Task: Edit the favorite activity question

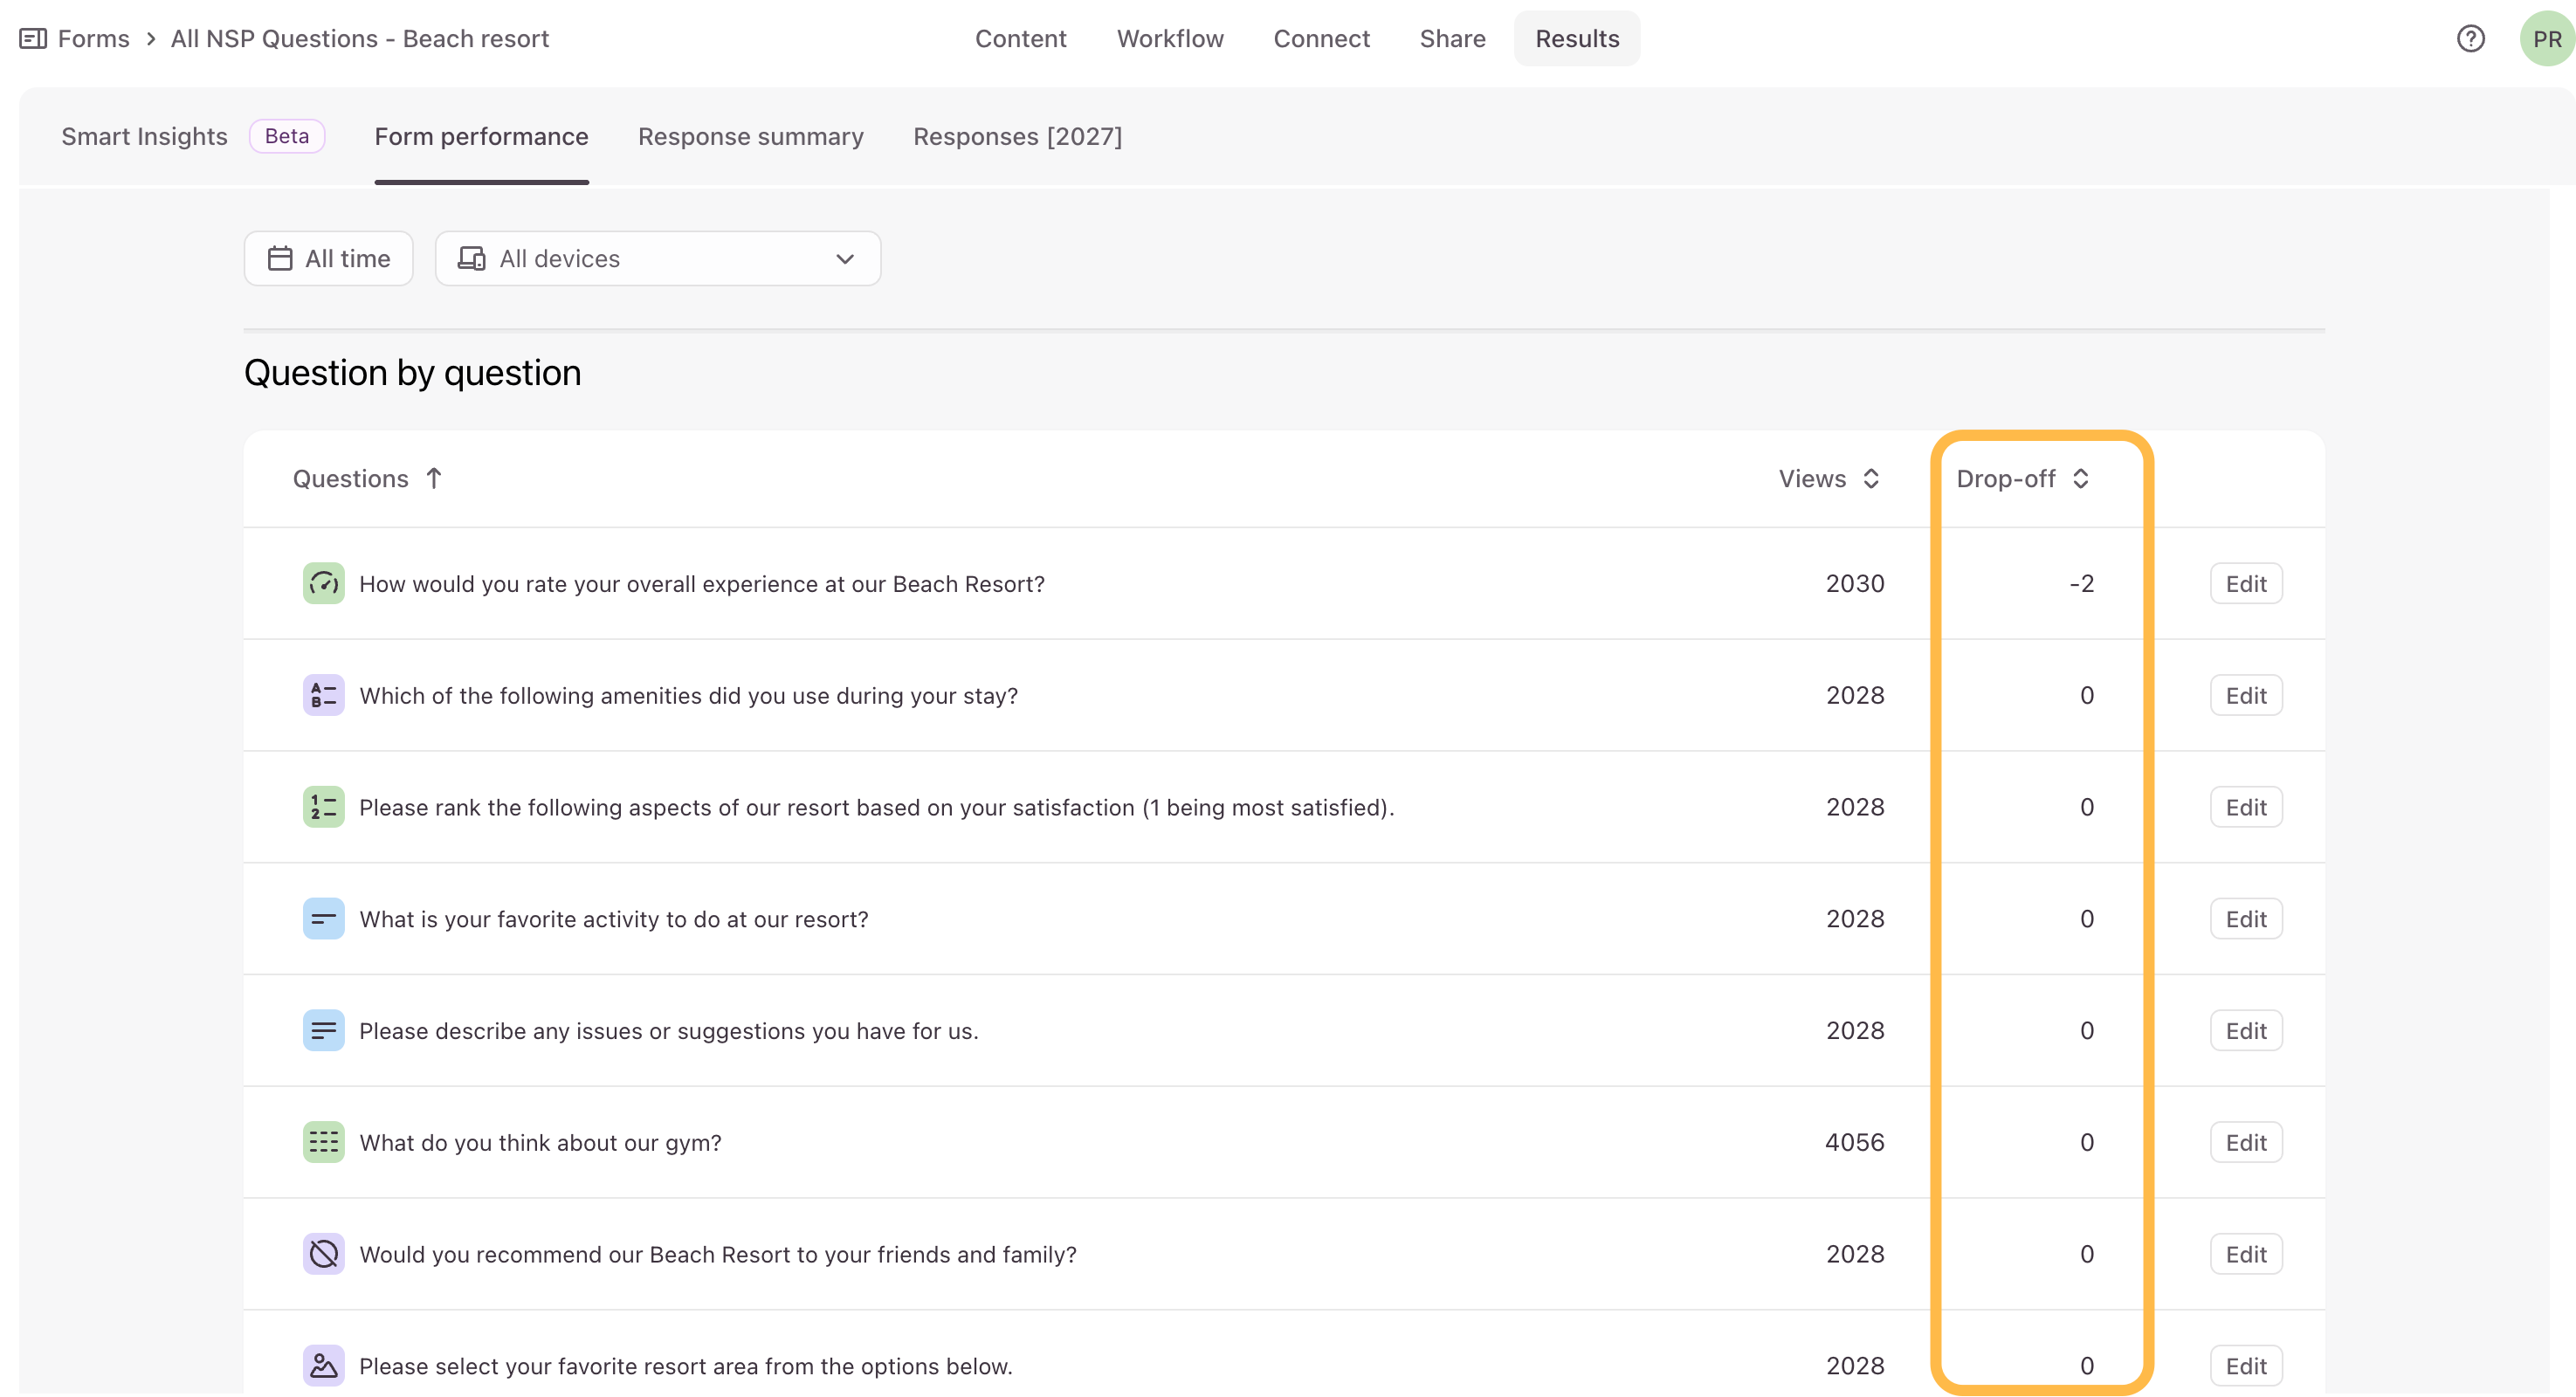Action: (2246, 920)
